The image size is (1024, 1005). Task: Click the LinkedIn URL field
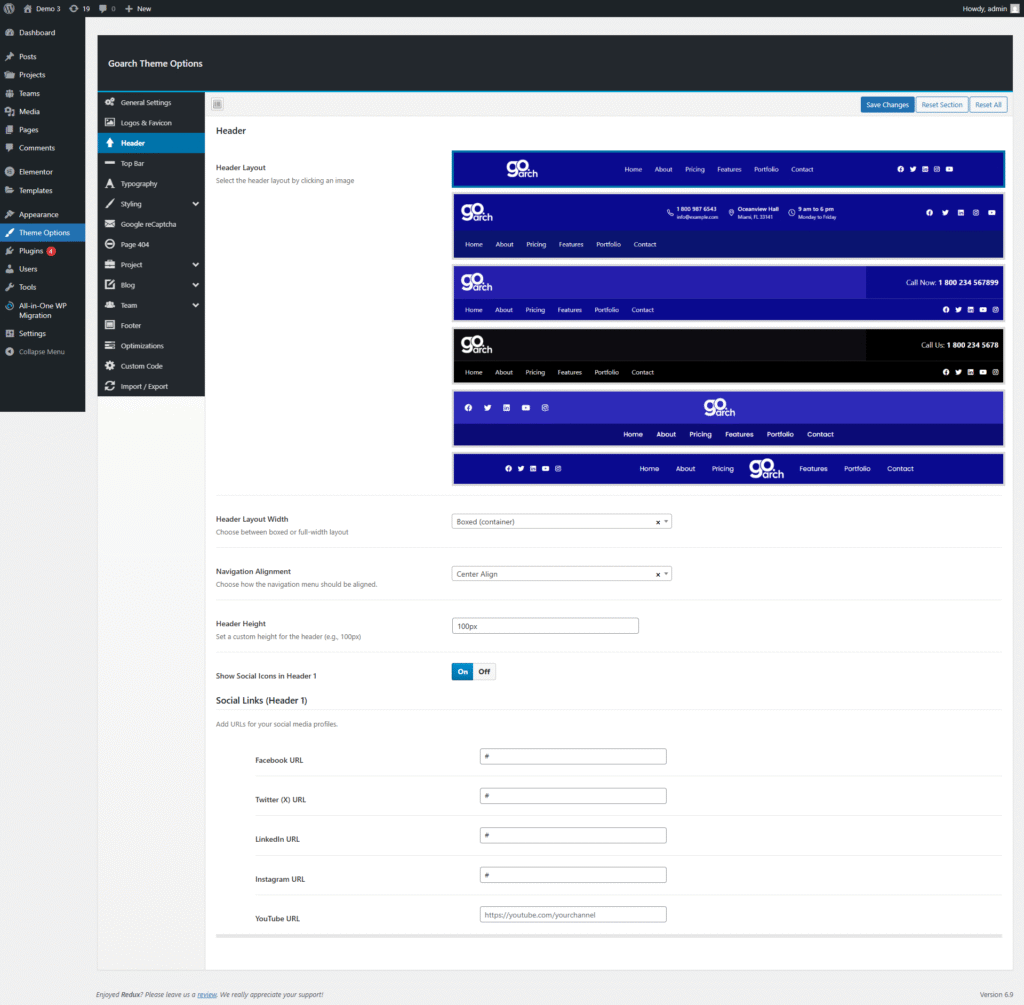(x=573, y=835)
